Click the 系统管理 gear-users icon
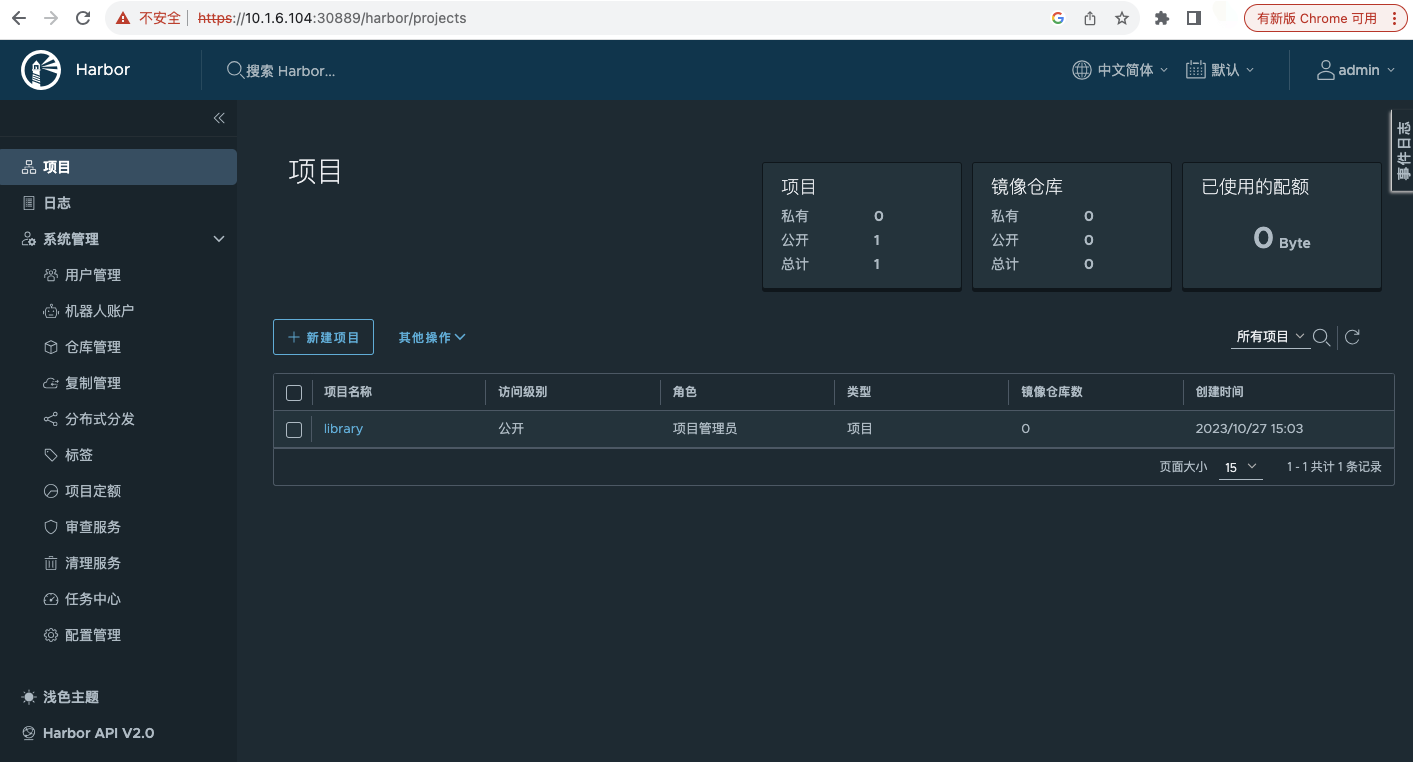Viewport: 1413px width, 762px height. click(29, 239)
